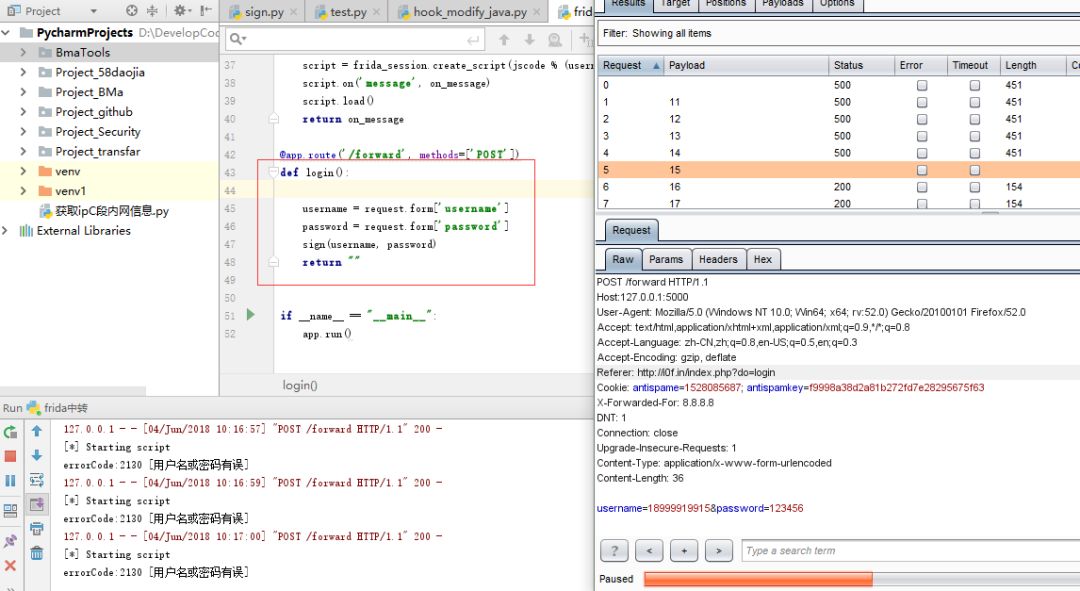
Task: Toggle Timeout checkbox for request 0
Action: pyautogui.click(x=975, y=85)
